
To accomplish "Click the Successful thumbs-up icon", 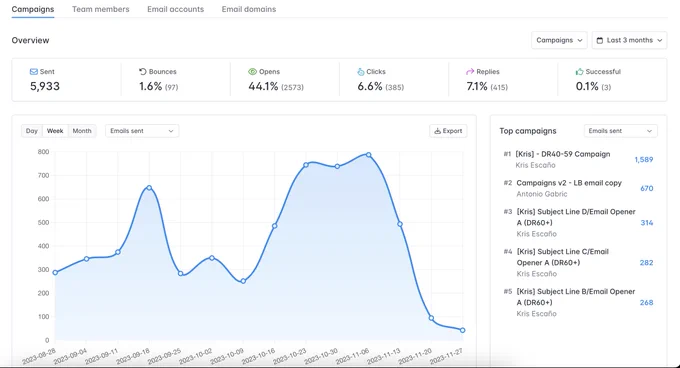I will [579, 72].
